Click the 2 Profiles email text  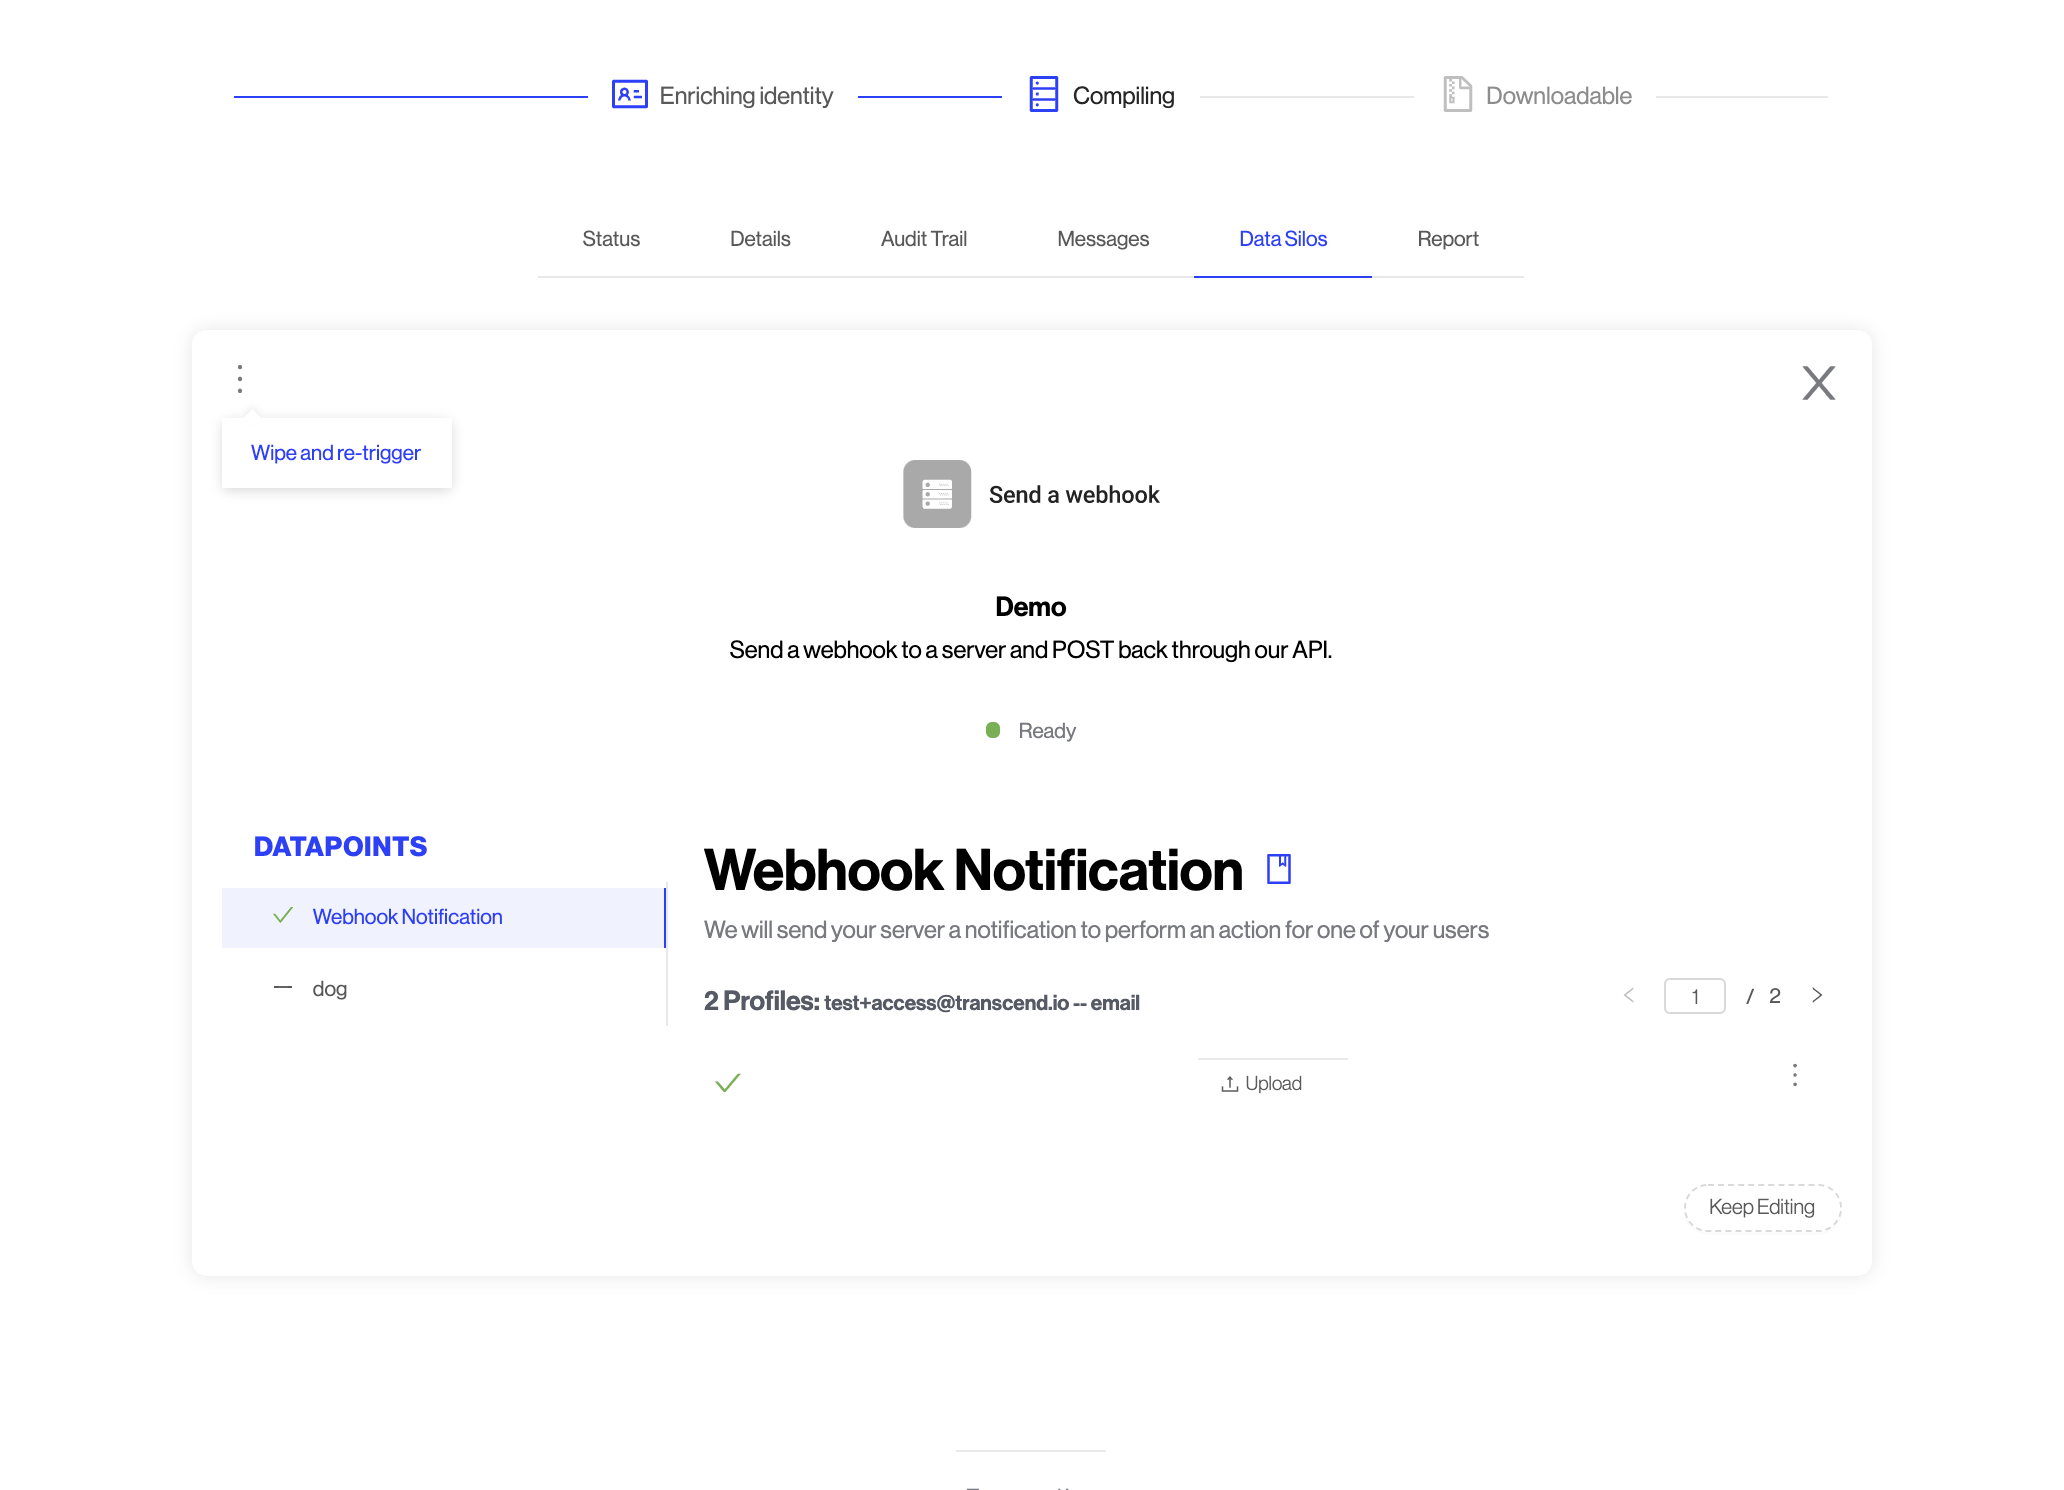(x=921, y=1001)
